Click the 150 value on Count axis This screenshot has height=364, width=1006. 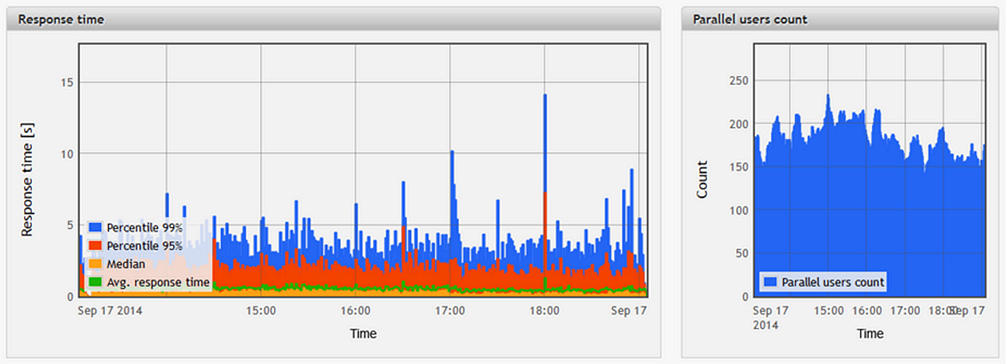click(x=739, y=167)
